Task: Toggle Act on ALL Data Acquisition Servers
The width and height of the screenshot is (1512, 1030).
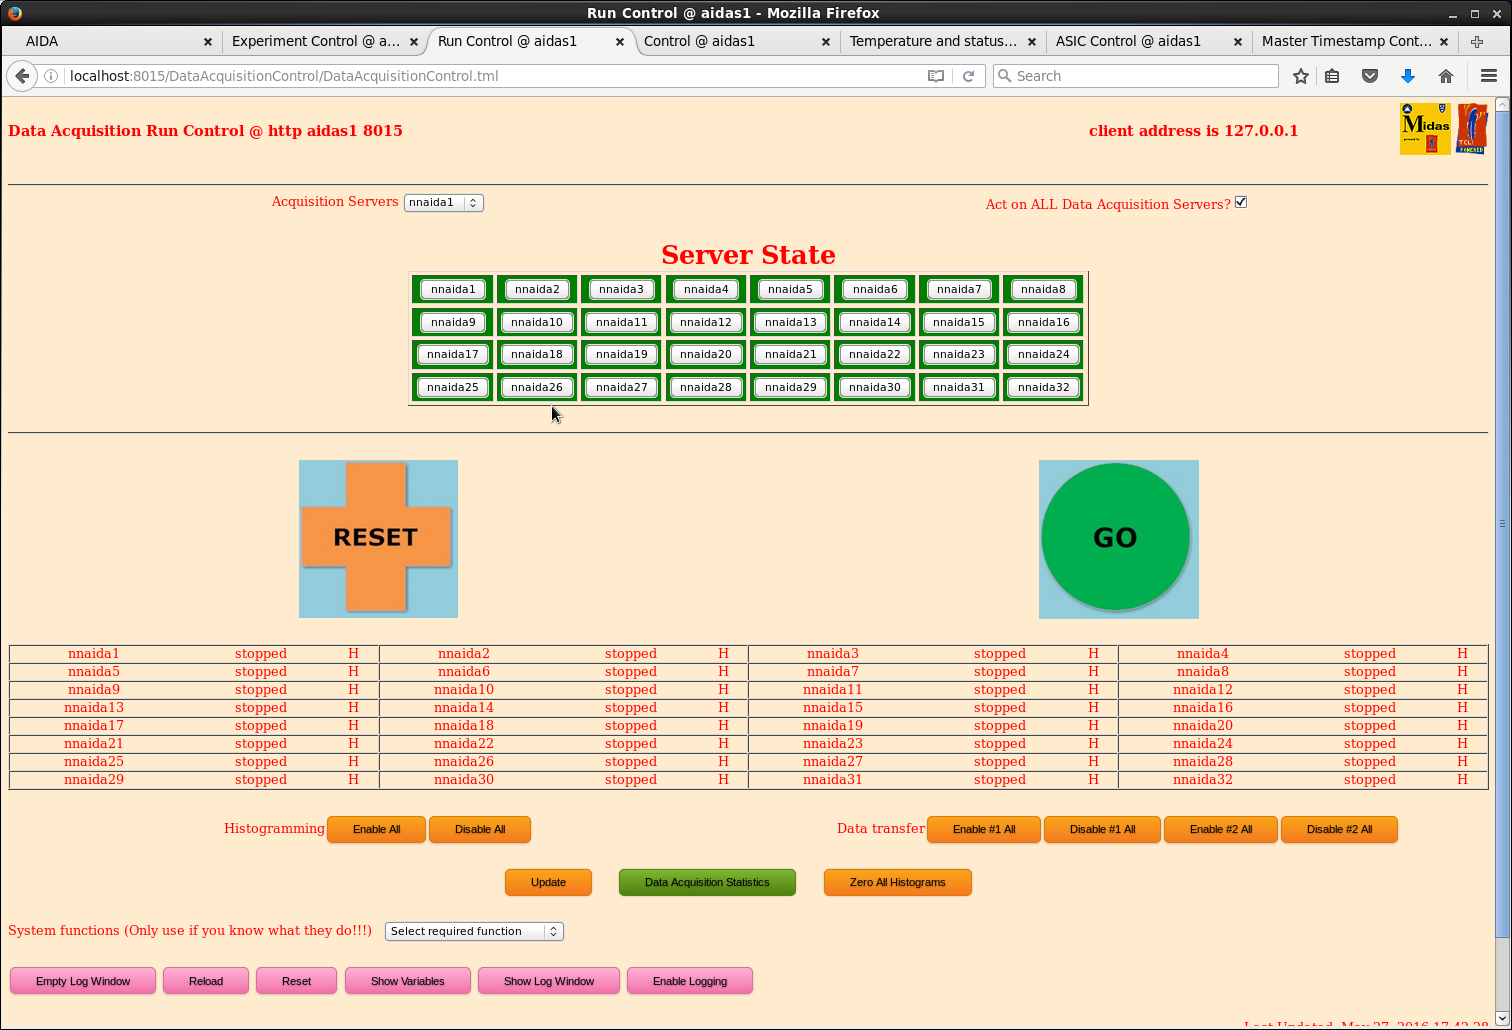Action: pos(1241,202)
